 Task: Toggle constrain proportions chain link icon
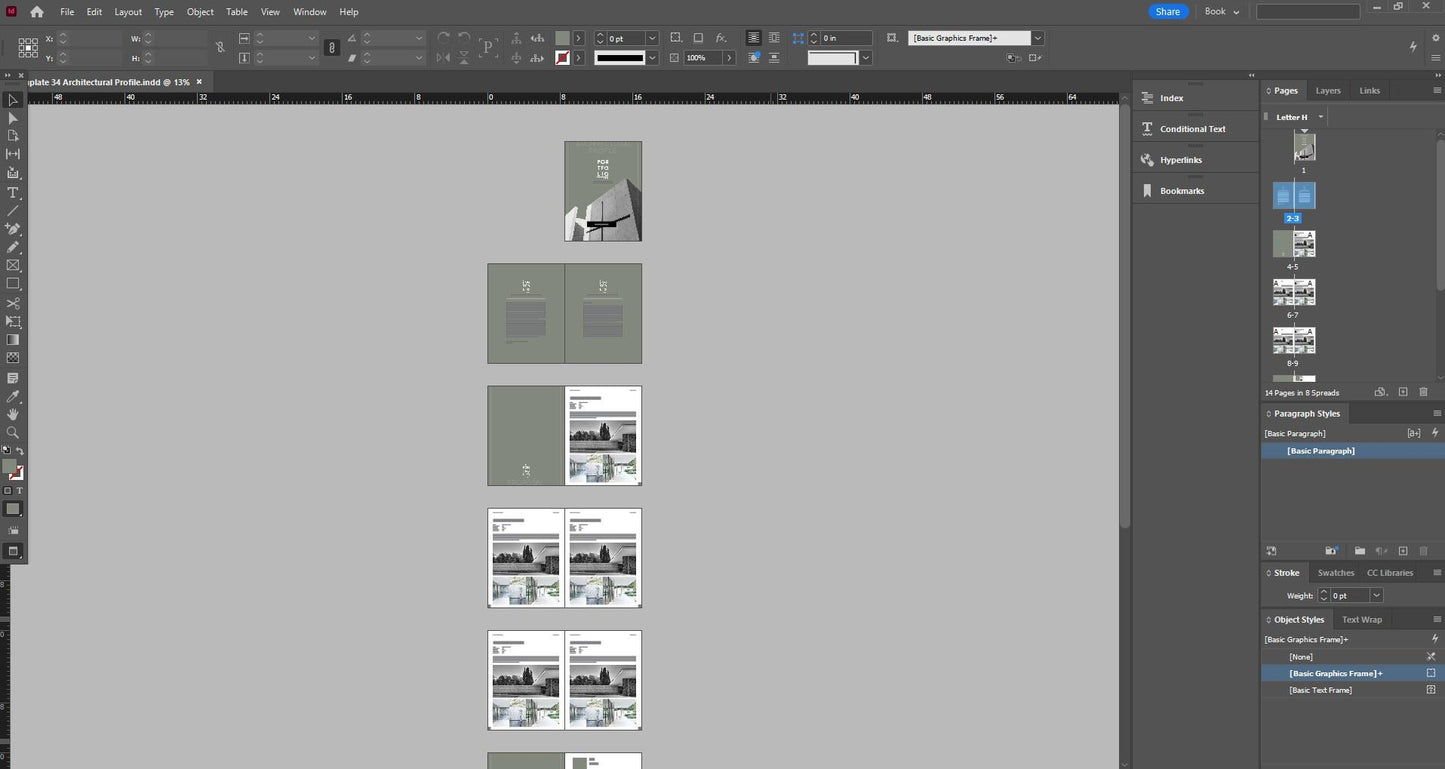tap(220, 47)
